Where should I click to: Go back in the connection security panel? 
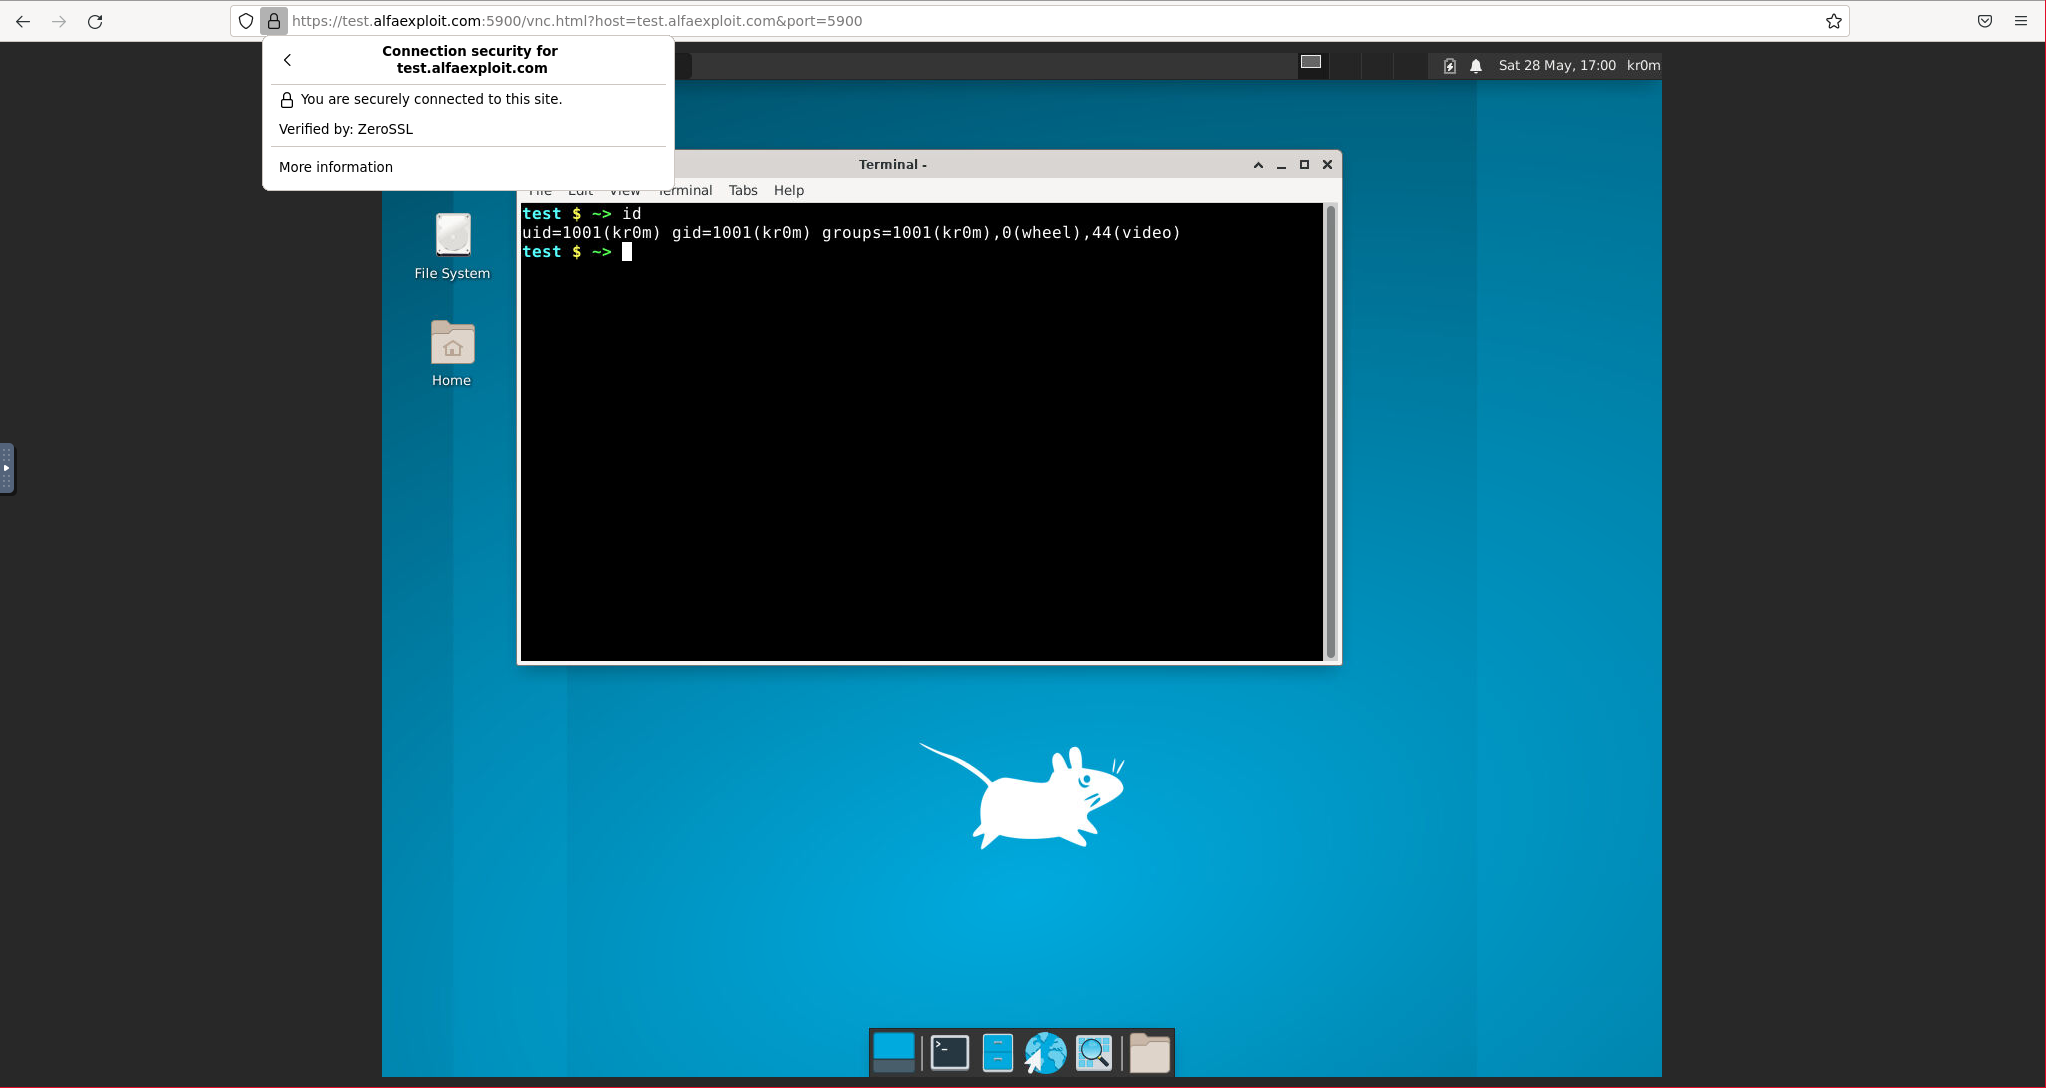tap(288, 60)
